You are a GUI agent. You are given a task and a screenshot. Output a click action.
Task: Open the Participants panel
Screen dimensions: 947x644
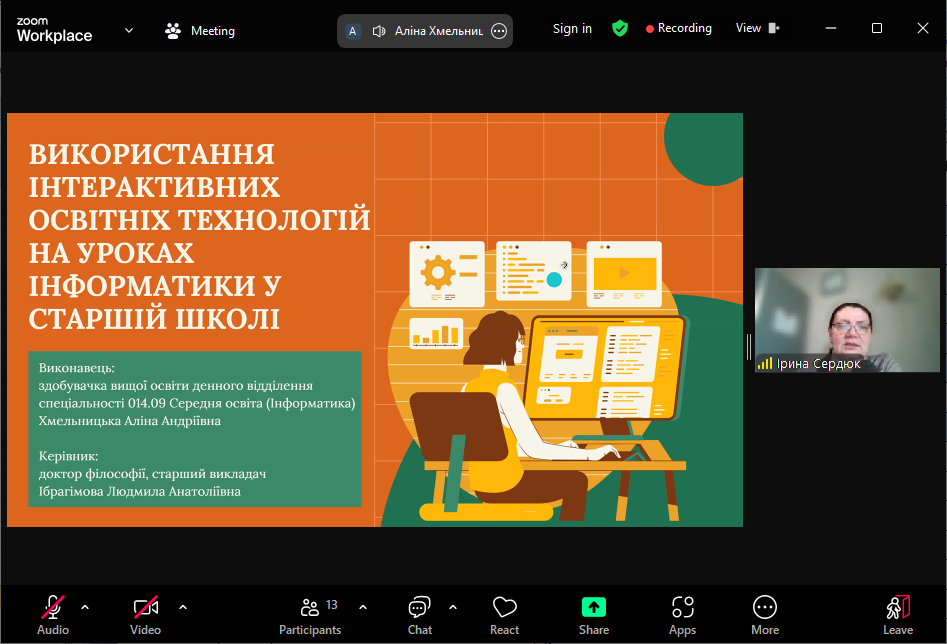[310, 615]
